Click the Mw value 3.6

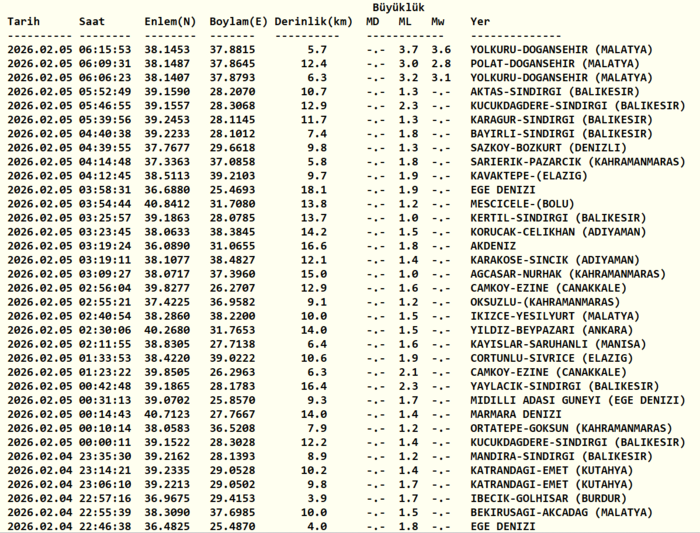tap(440, 49)
